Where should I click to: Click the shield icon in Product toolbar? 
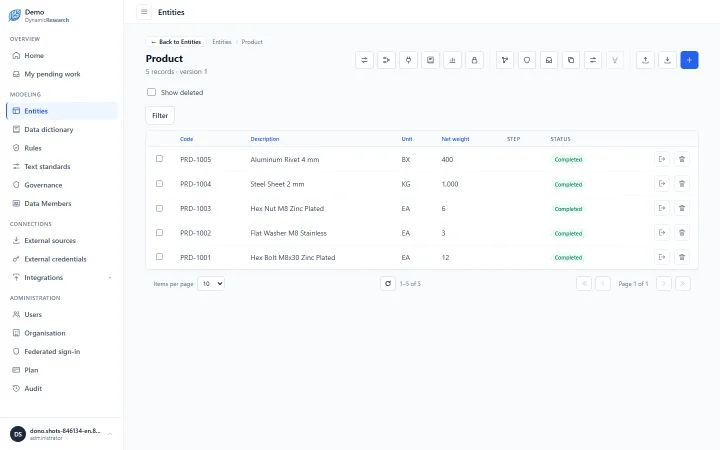pos(527,60)
